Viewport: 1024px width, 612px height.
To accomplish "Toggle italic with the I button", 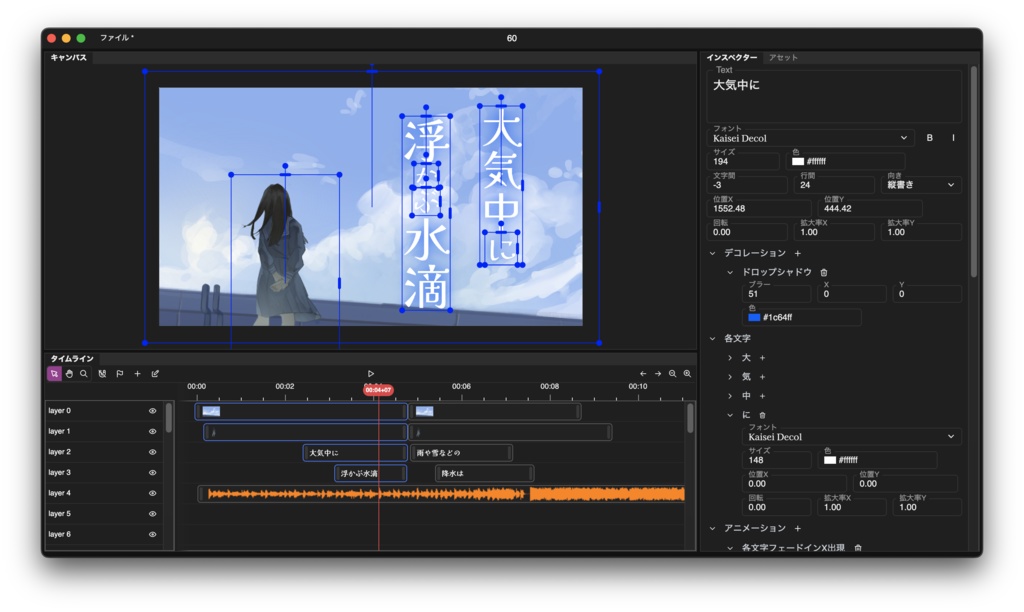I will tap(953, 138).
